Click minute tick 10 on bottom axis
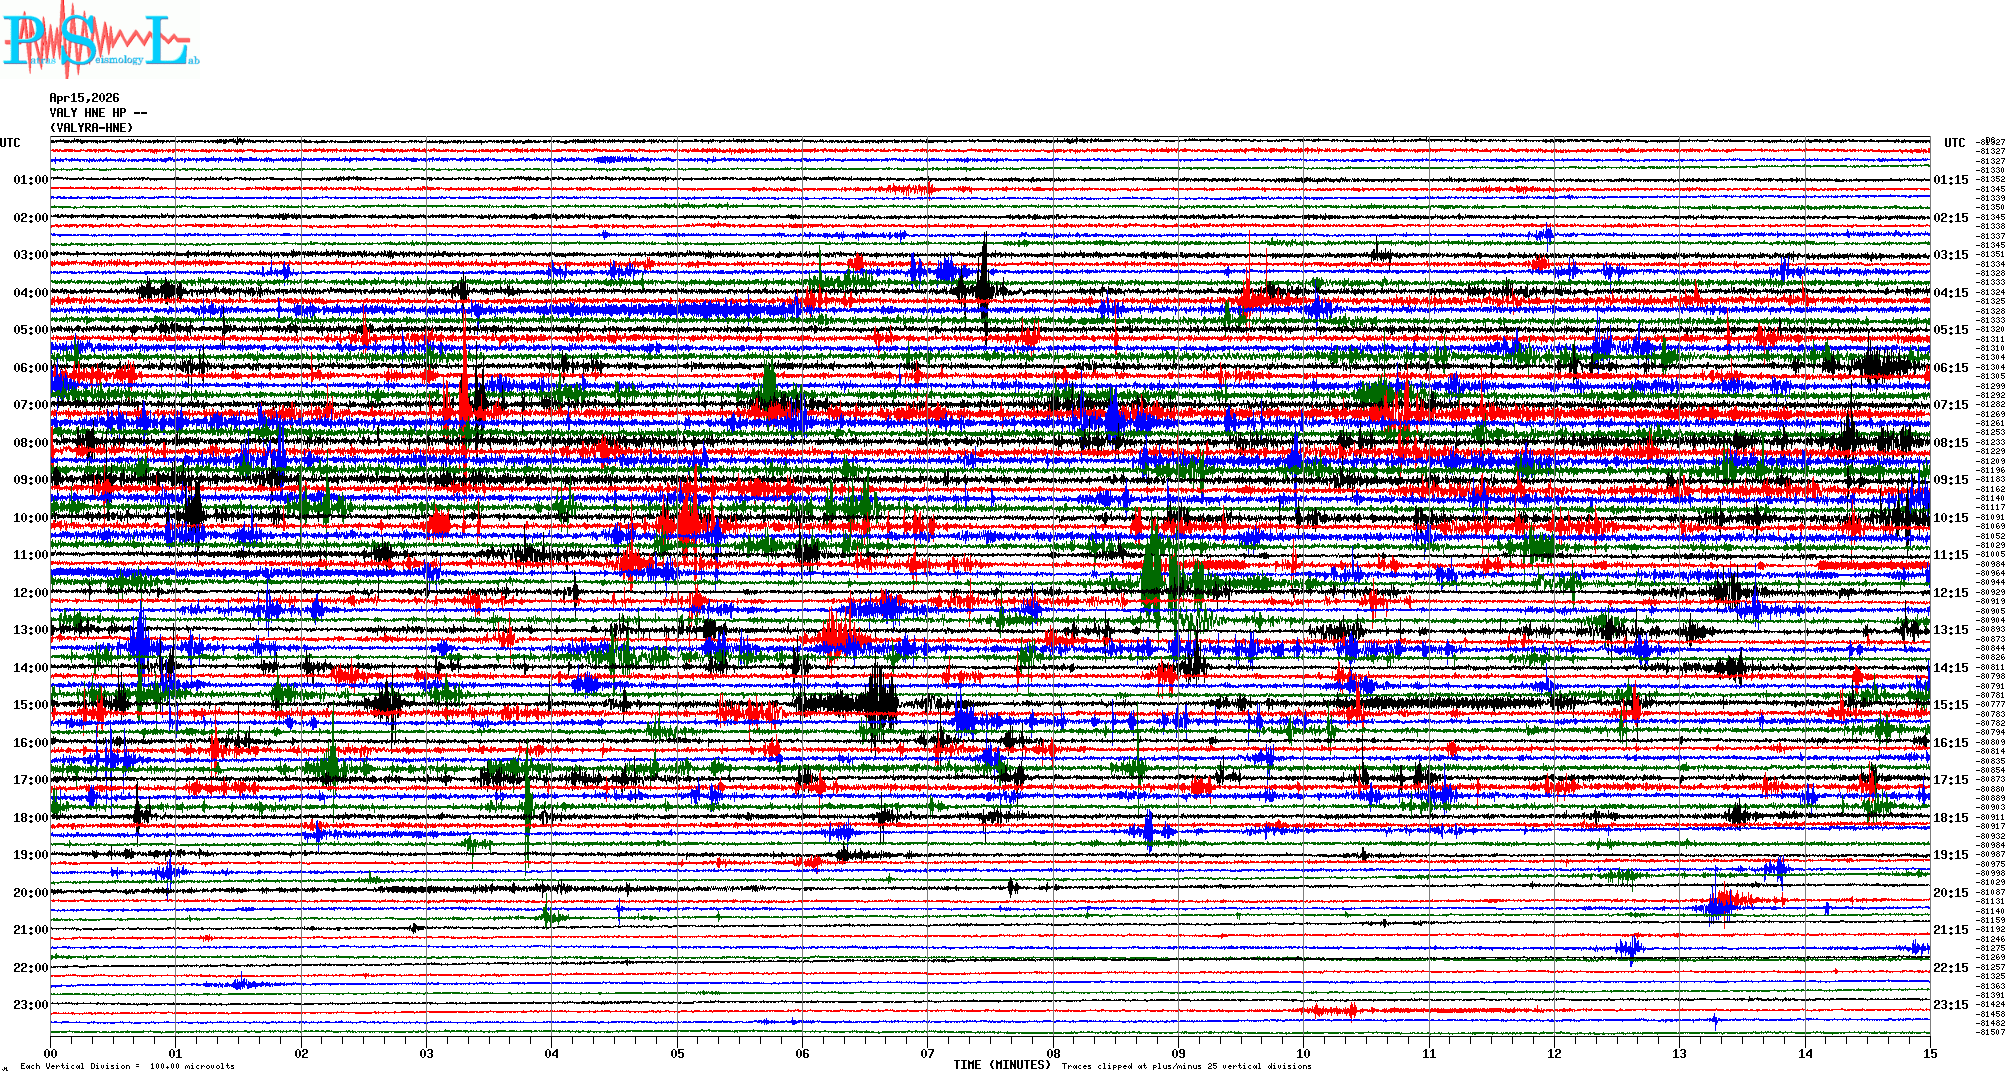Viewport: 2010px width, 1080px height. pos(1303,1053)
